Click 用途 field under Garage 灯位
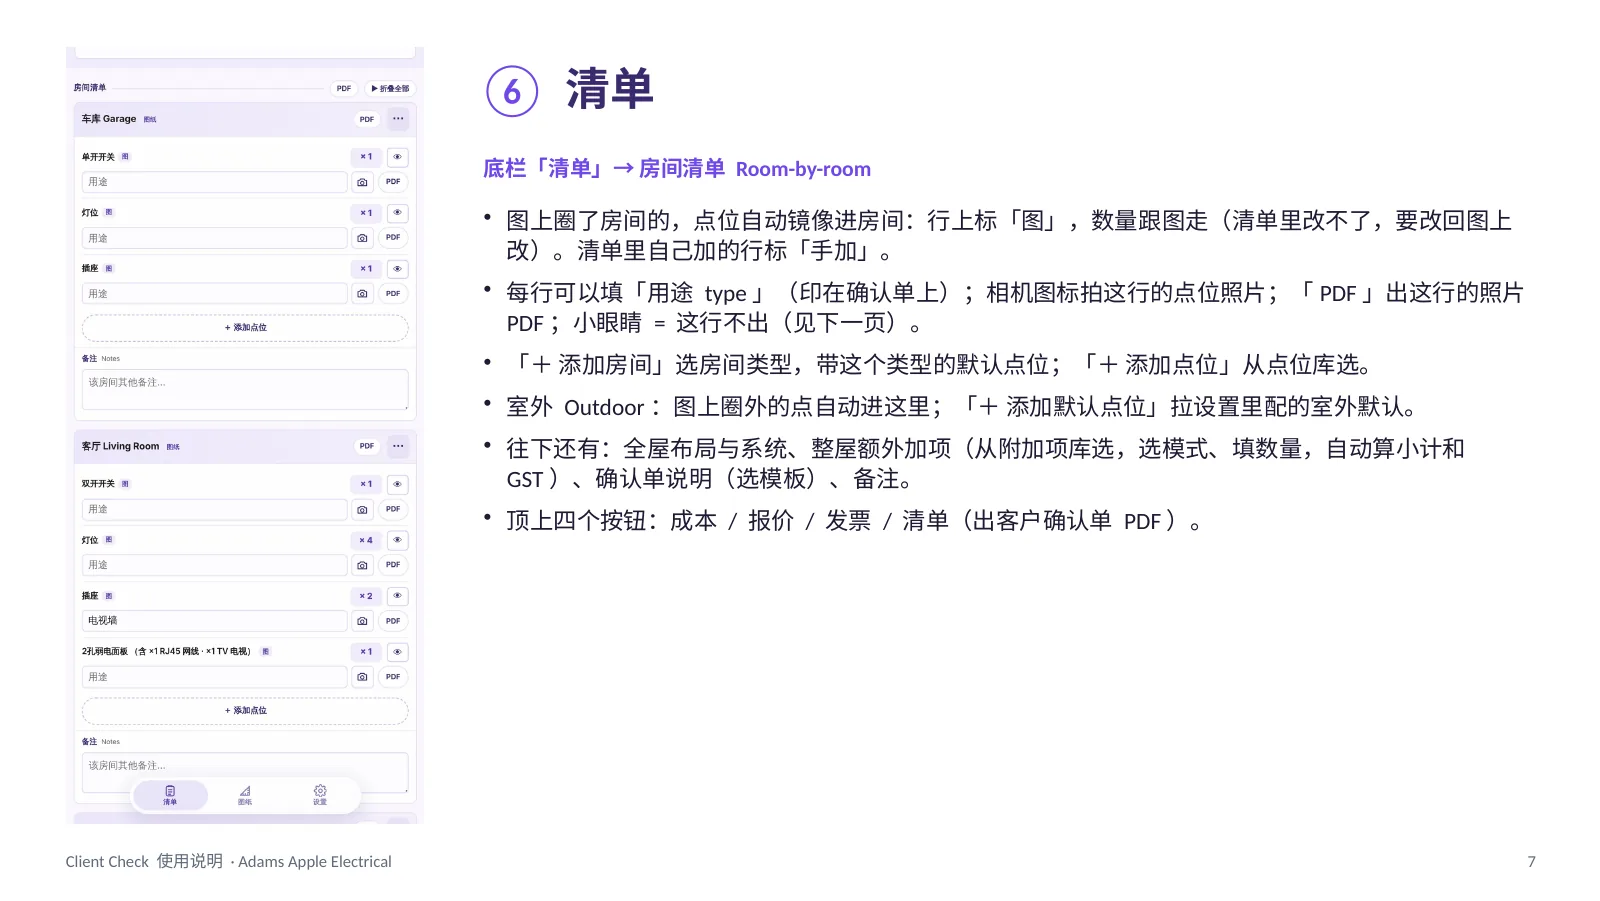This screenshot has height=901, width=1600. (214, 238)
